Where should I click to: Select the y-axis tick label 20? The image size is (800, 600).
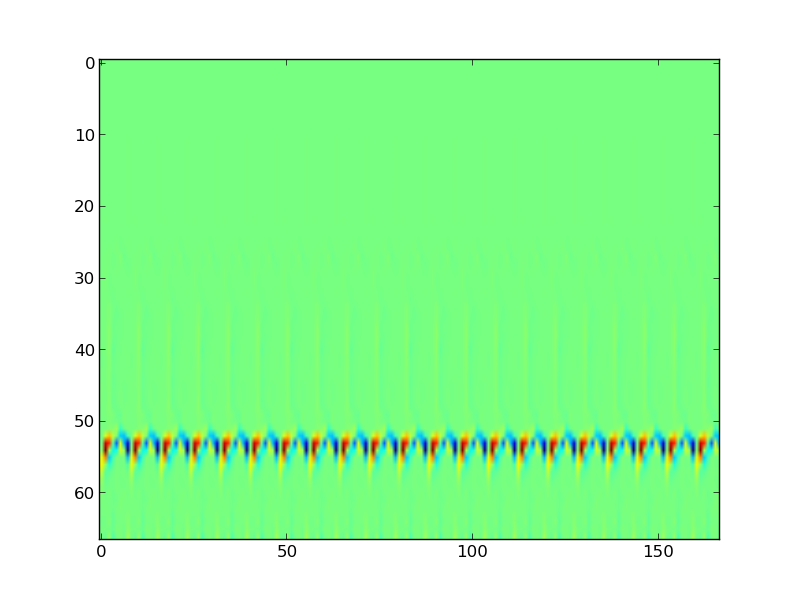point(84,207)
